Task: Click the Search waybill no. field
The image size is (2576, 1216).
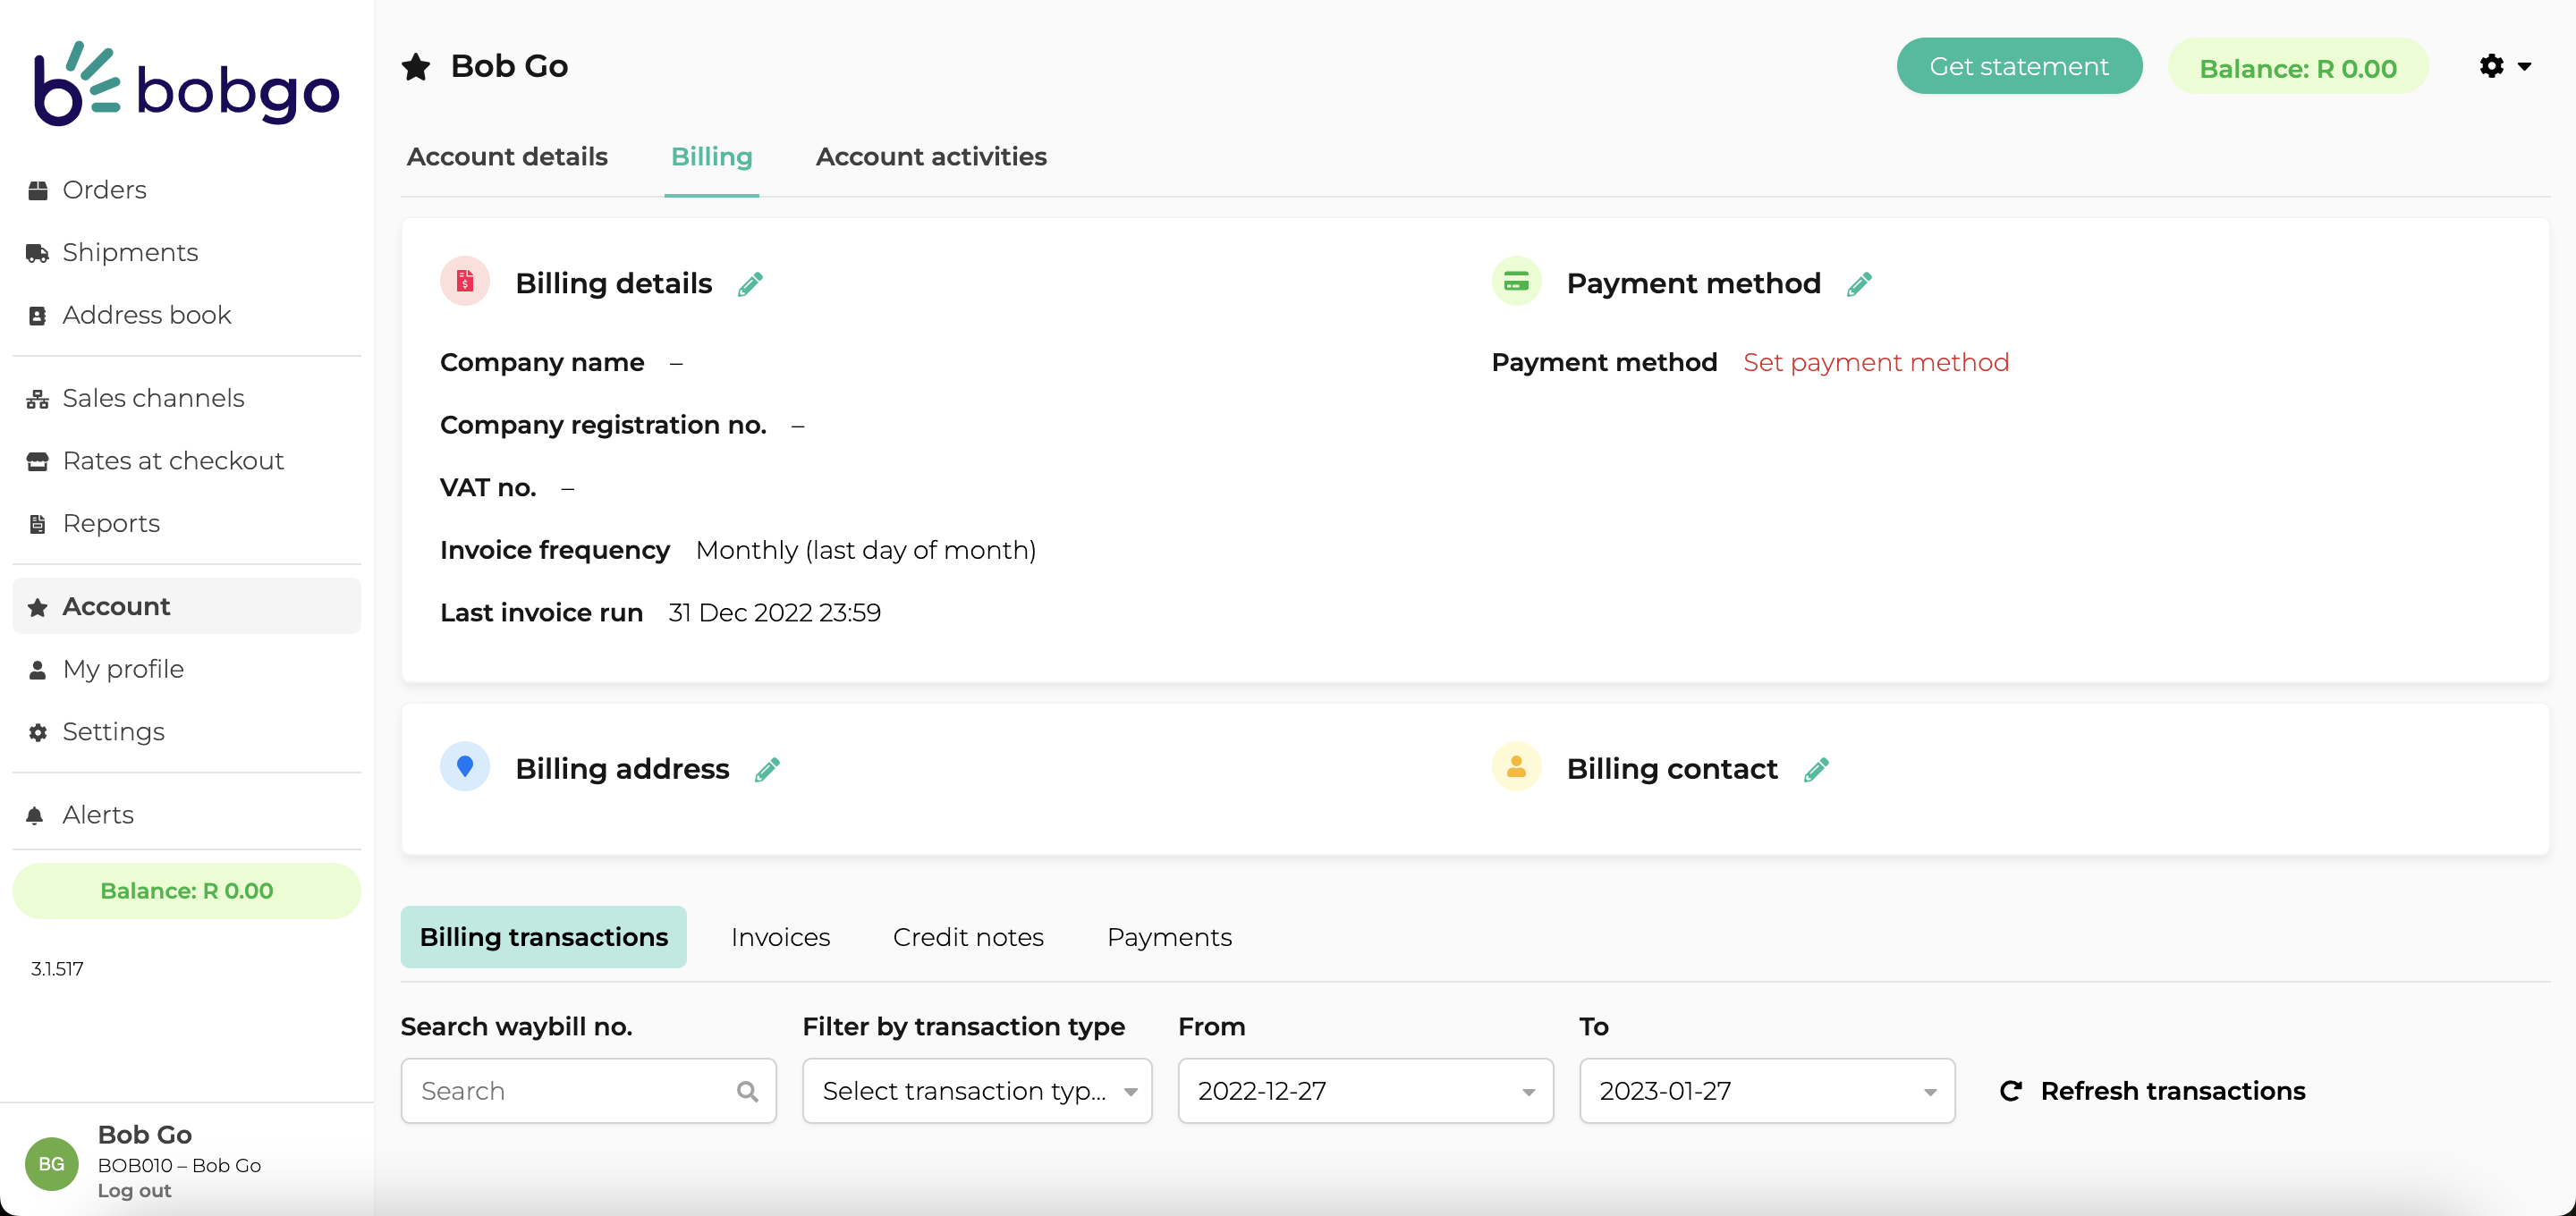Action: click(588, 1090)
